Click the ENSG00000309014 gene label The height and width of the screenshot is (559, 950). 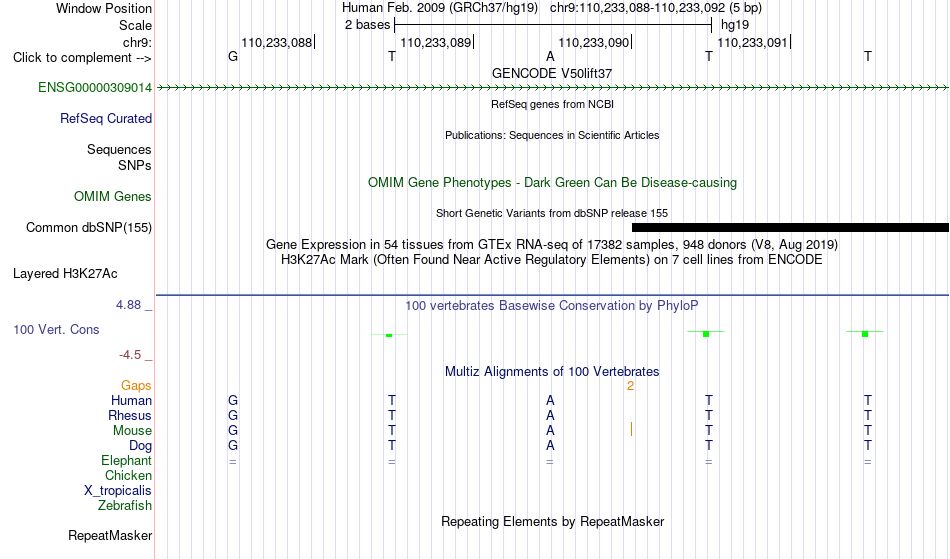point(95,88)
